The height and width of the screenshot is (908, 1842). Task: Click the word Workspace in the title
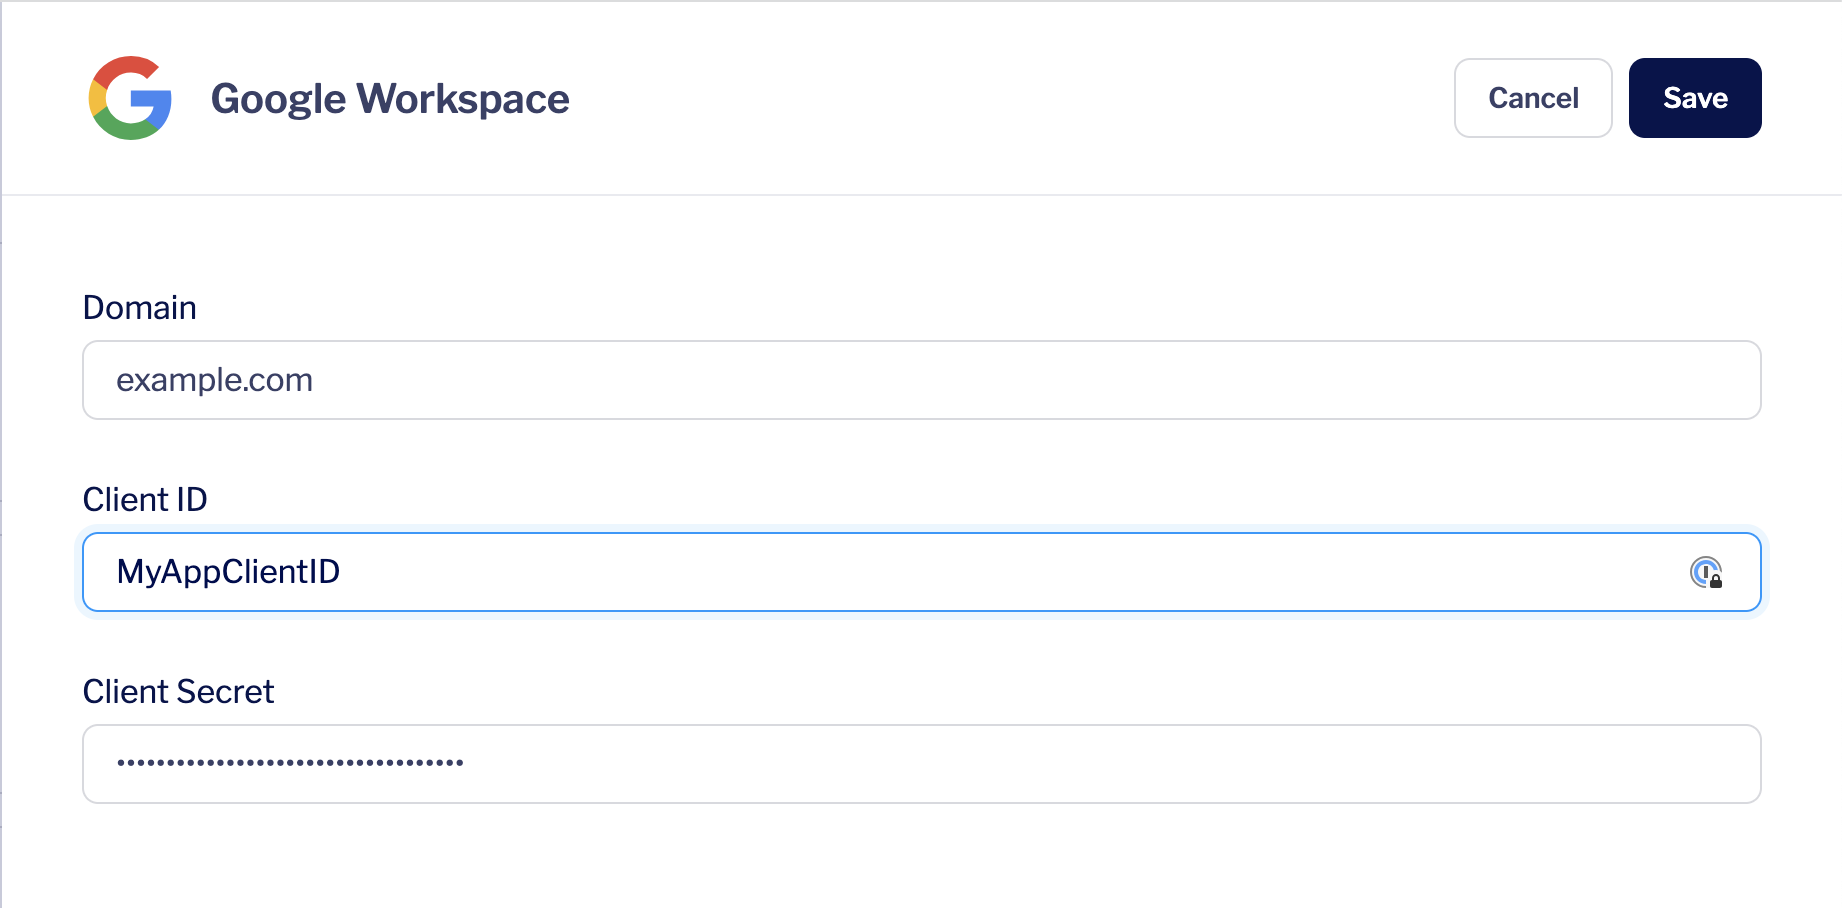pos(463,99)
